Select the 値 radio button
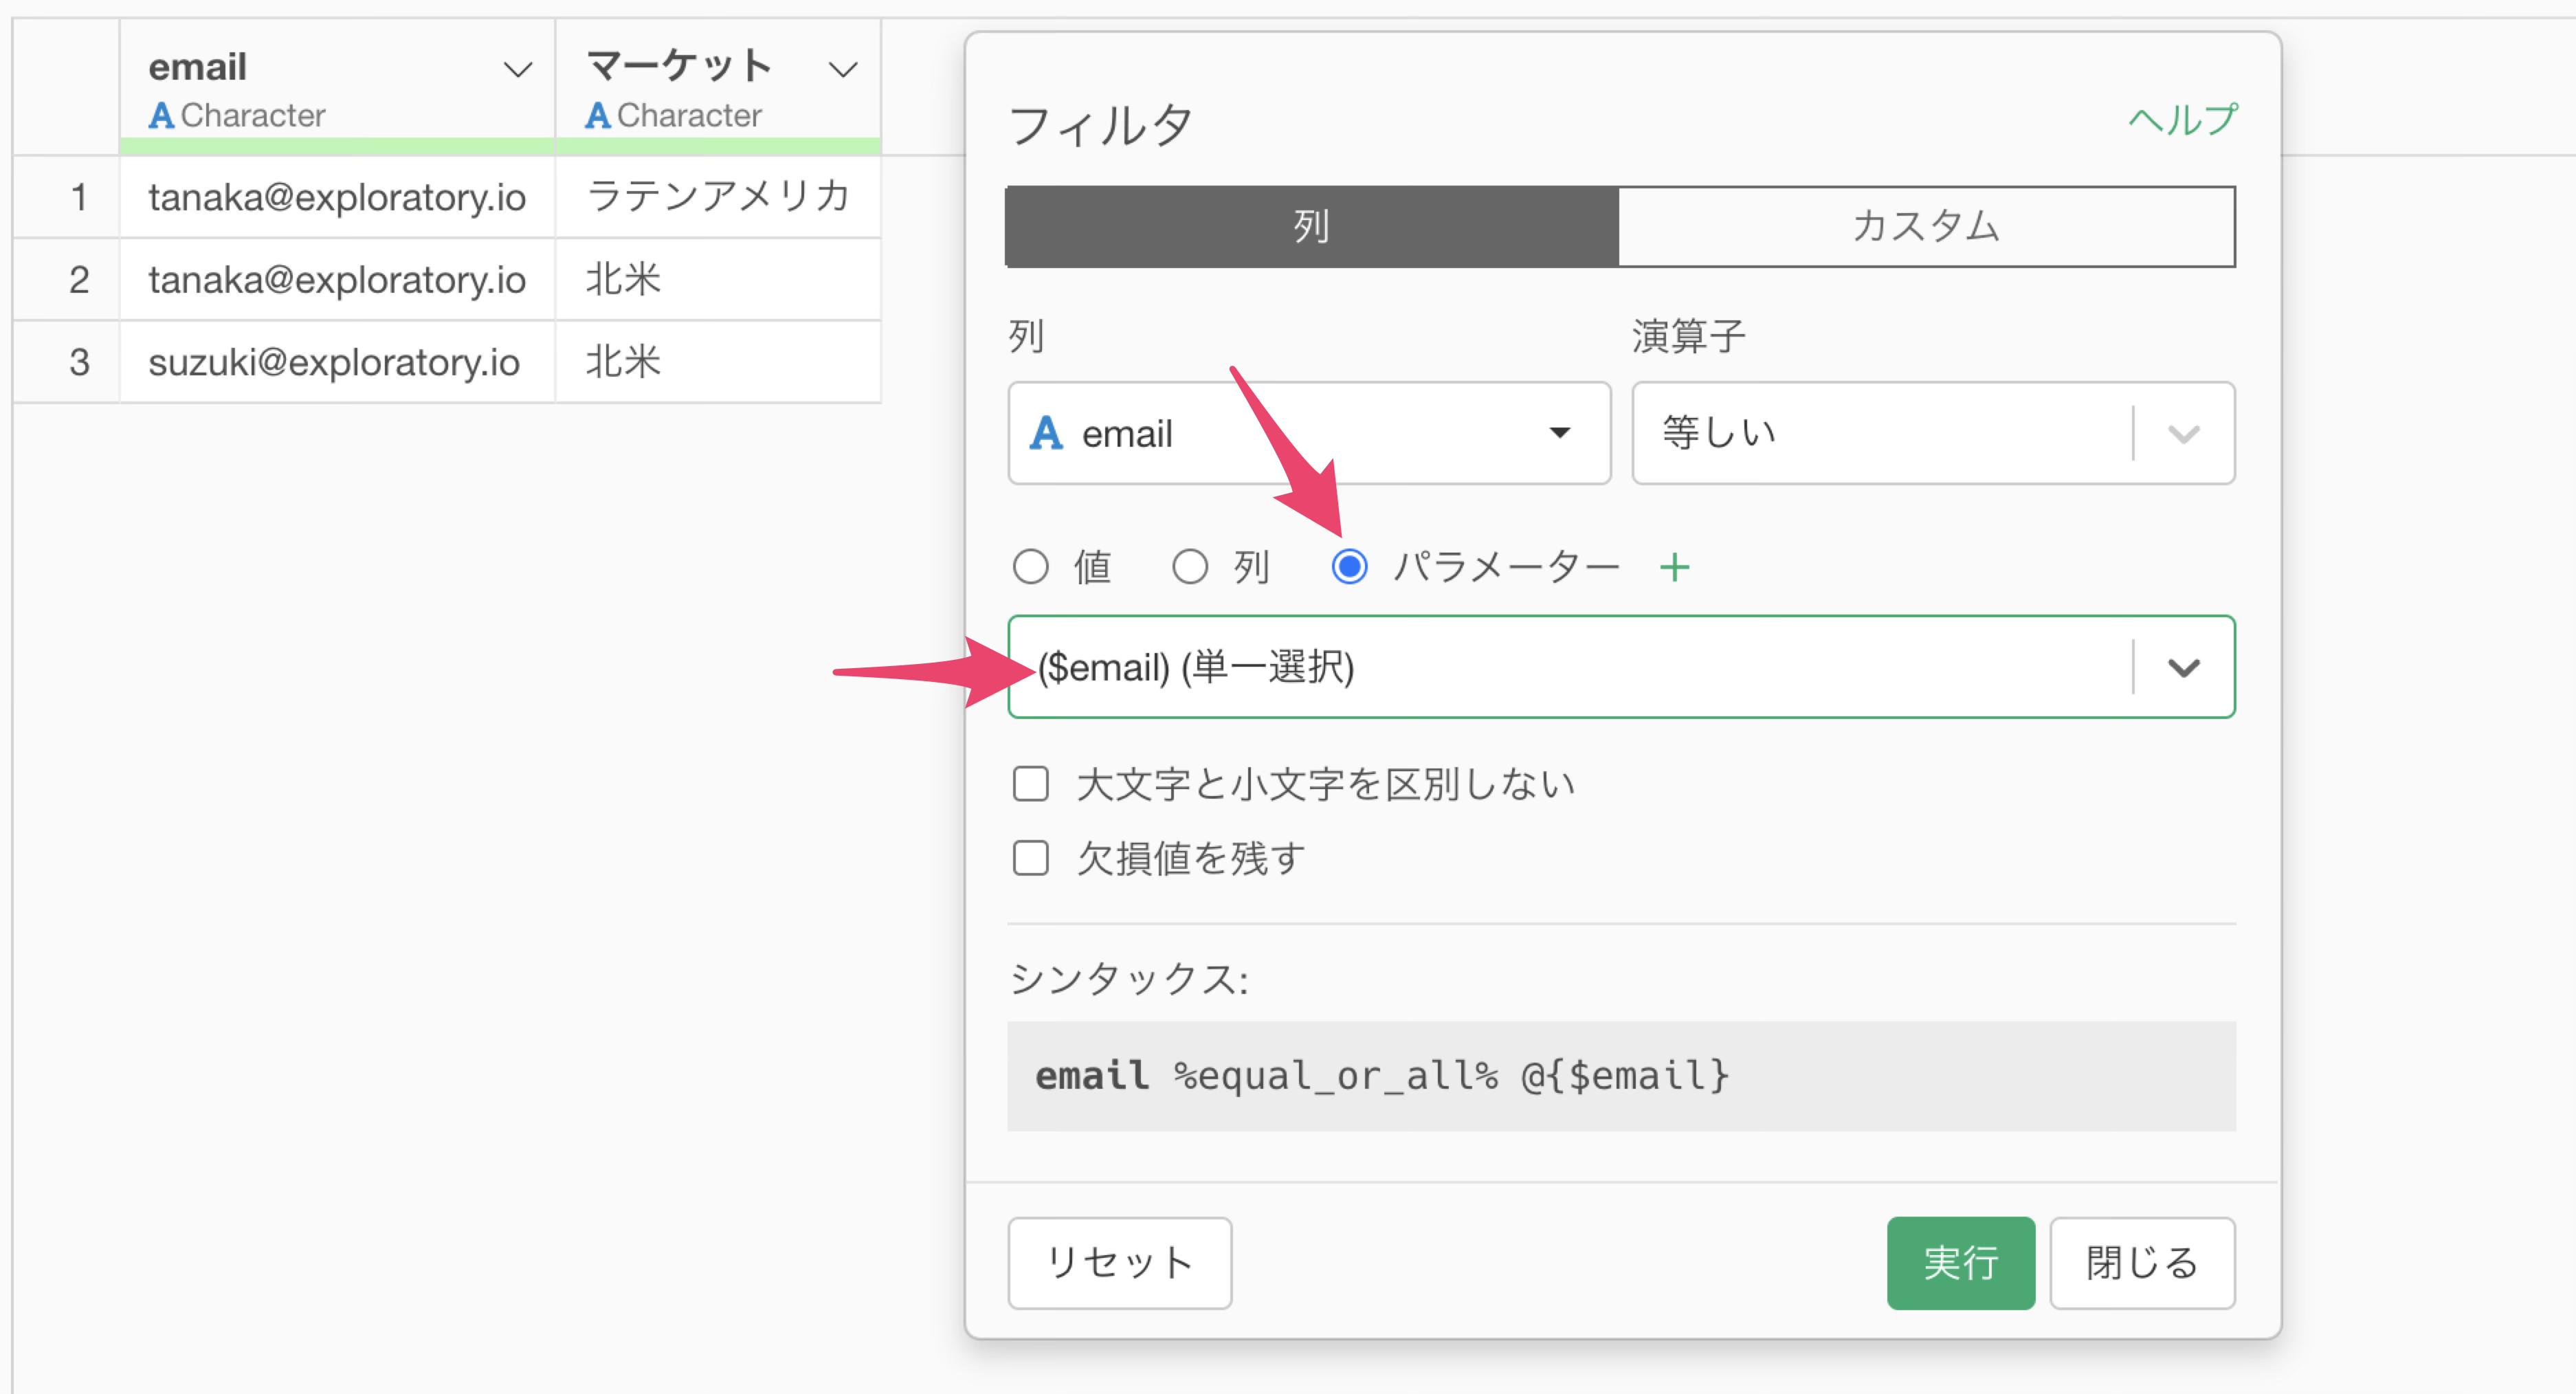Screen dimensions: 2576x1394 [x=1030, y=567]
